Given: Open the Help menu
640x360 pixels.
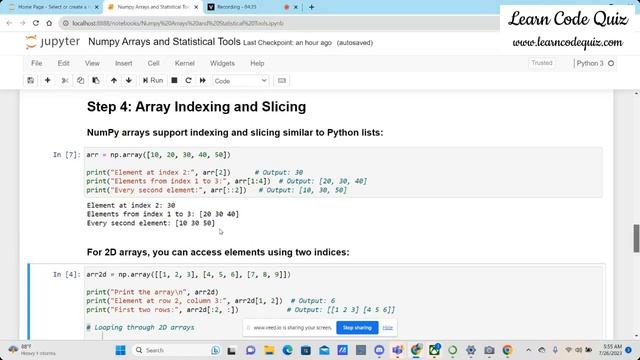Looking at the screenshot, I should pyautogui.click(x=257, y=63).
